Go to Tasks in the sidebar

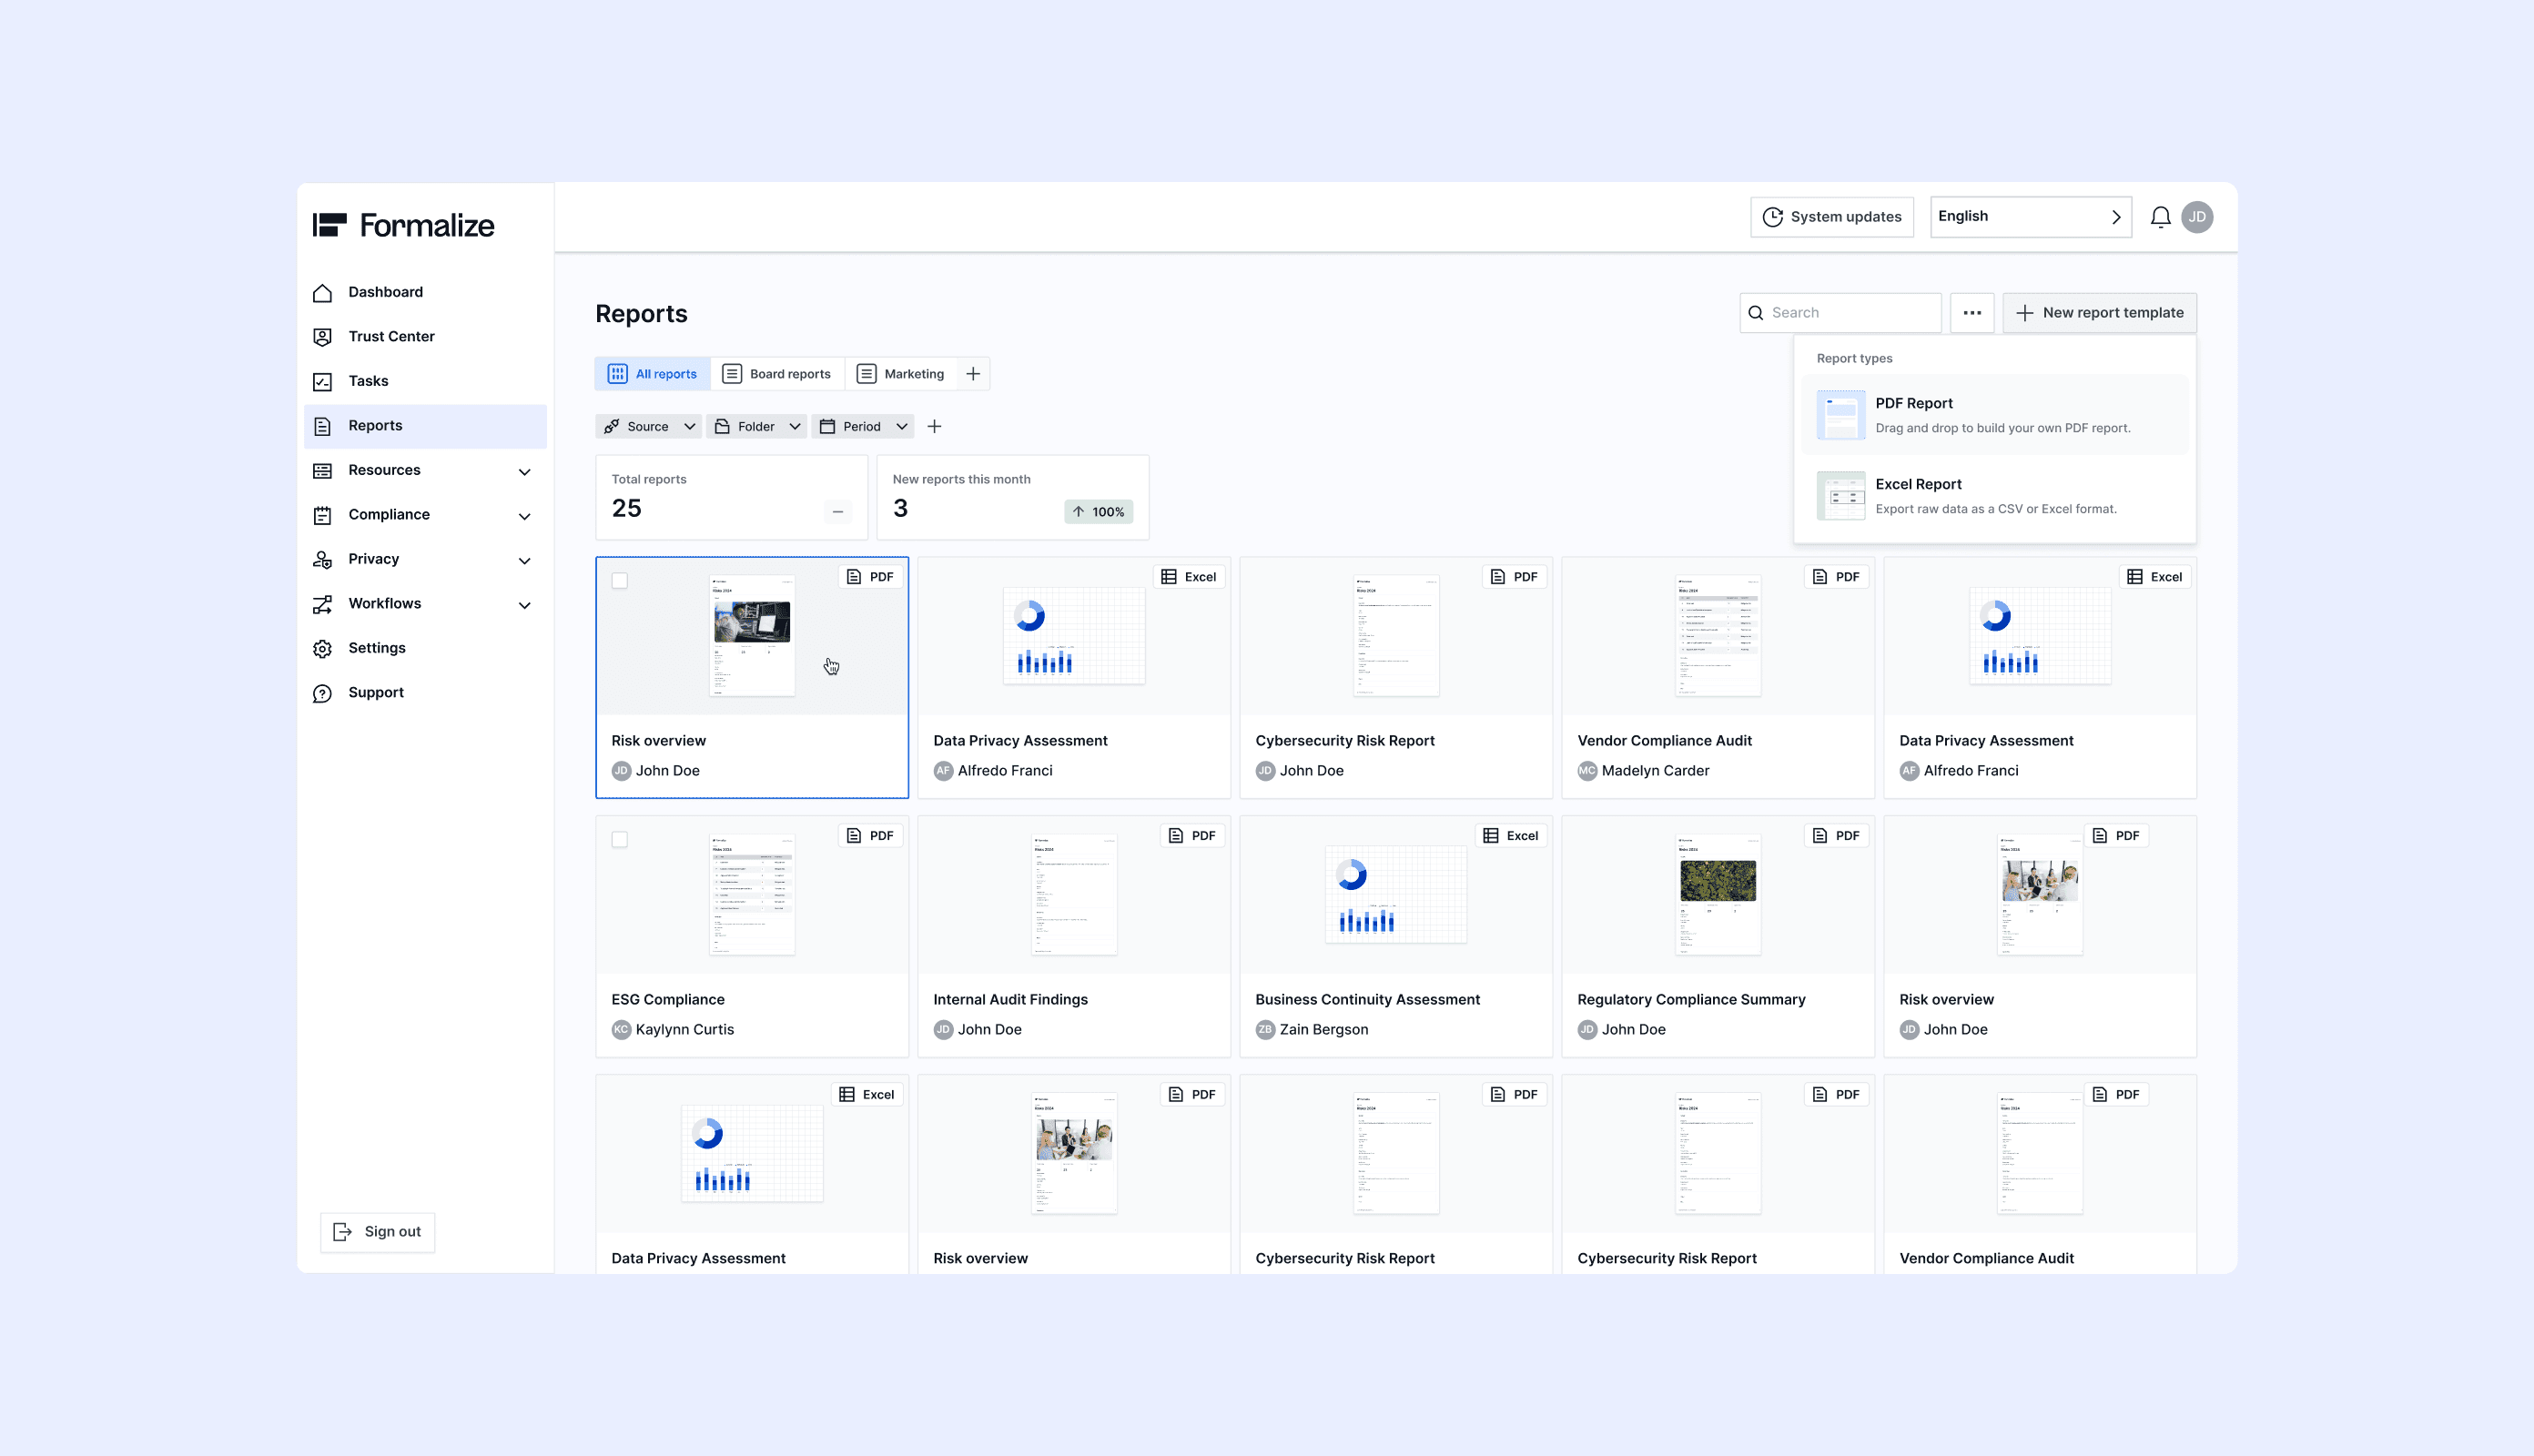[368, 381]
